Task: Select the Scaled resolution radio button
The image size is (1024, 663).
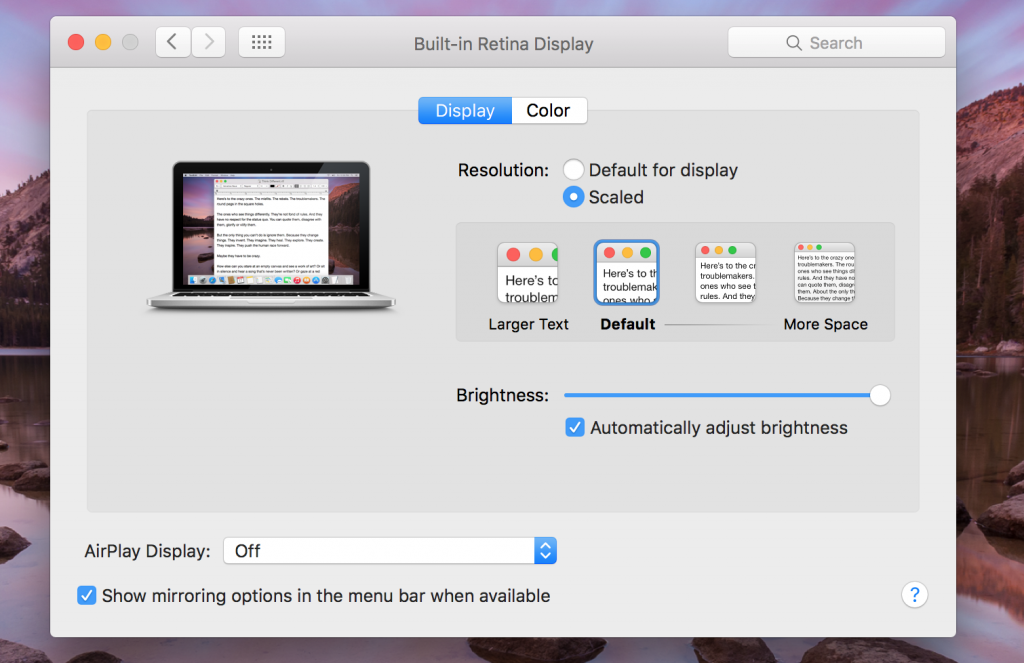Action: [x=573, y=197]
